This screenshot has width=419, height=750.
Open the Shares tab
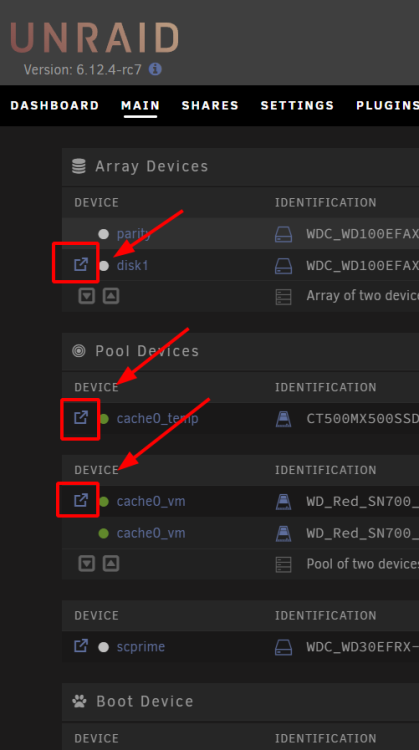pyautogui.click(x=210, y=105)
